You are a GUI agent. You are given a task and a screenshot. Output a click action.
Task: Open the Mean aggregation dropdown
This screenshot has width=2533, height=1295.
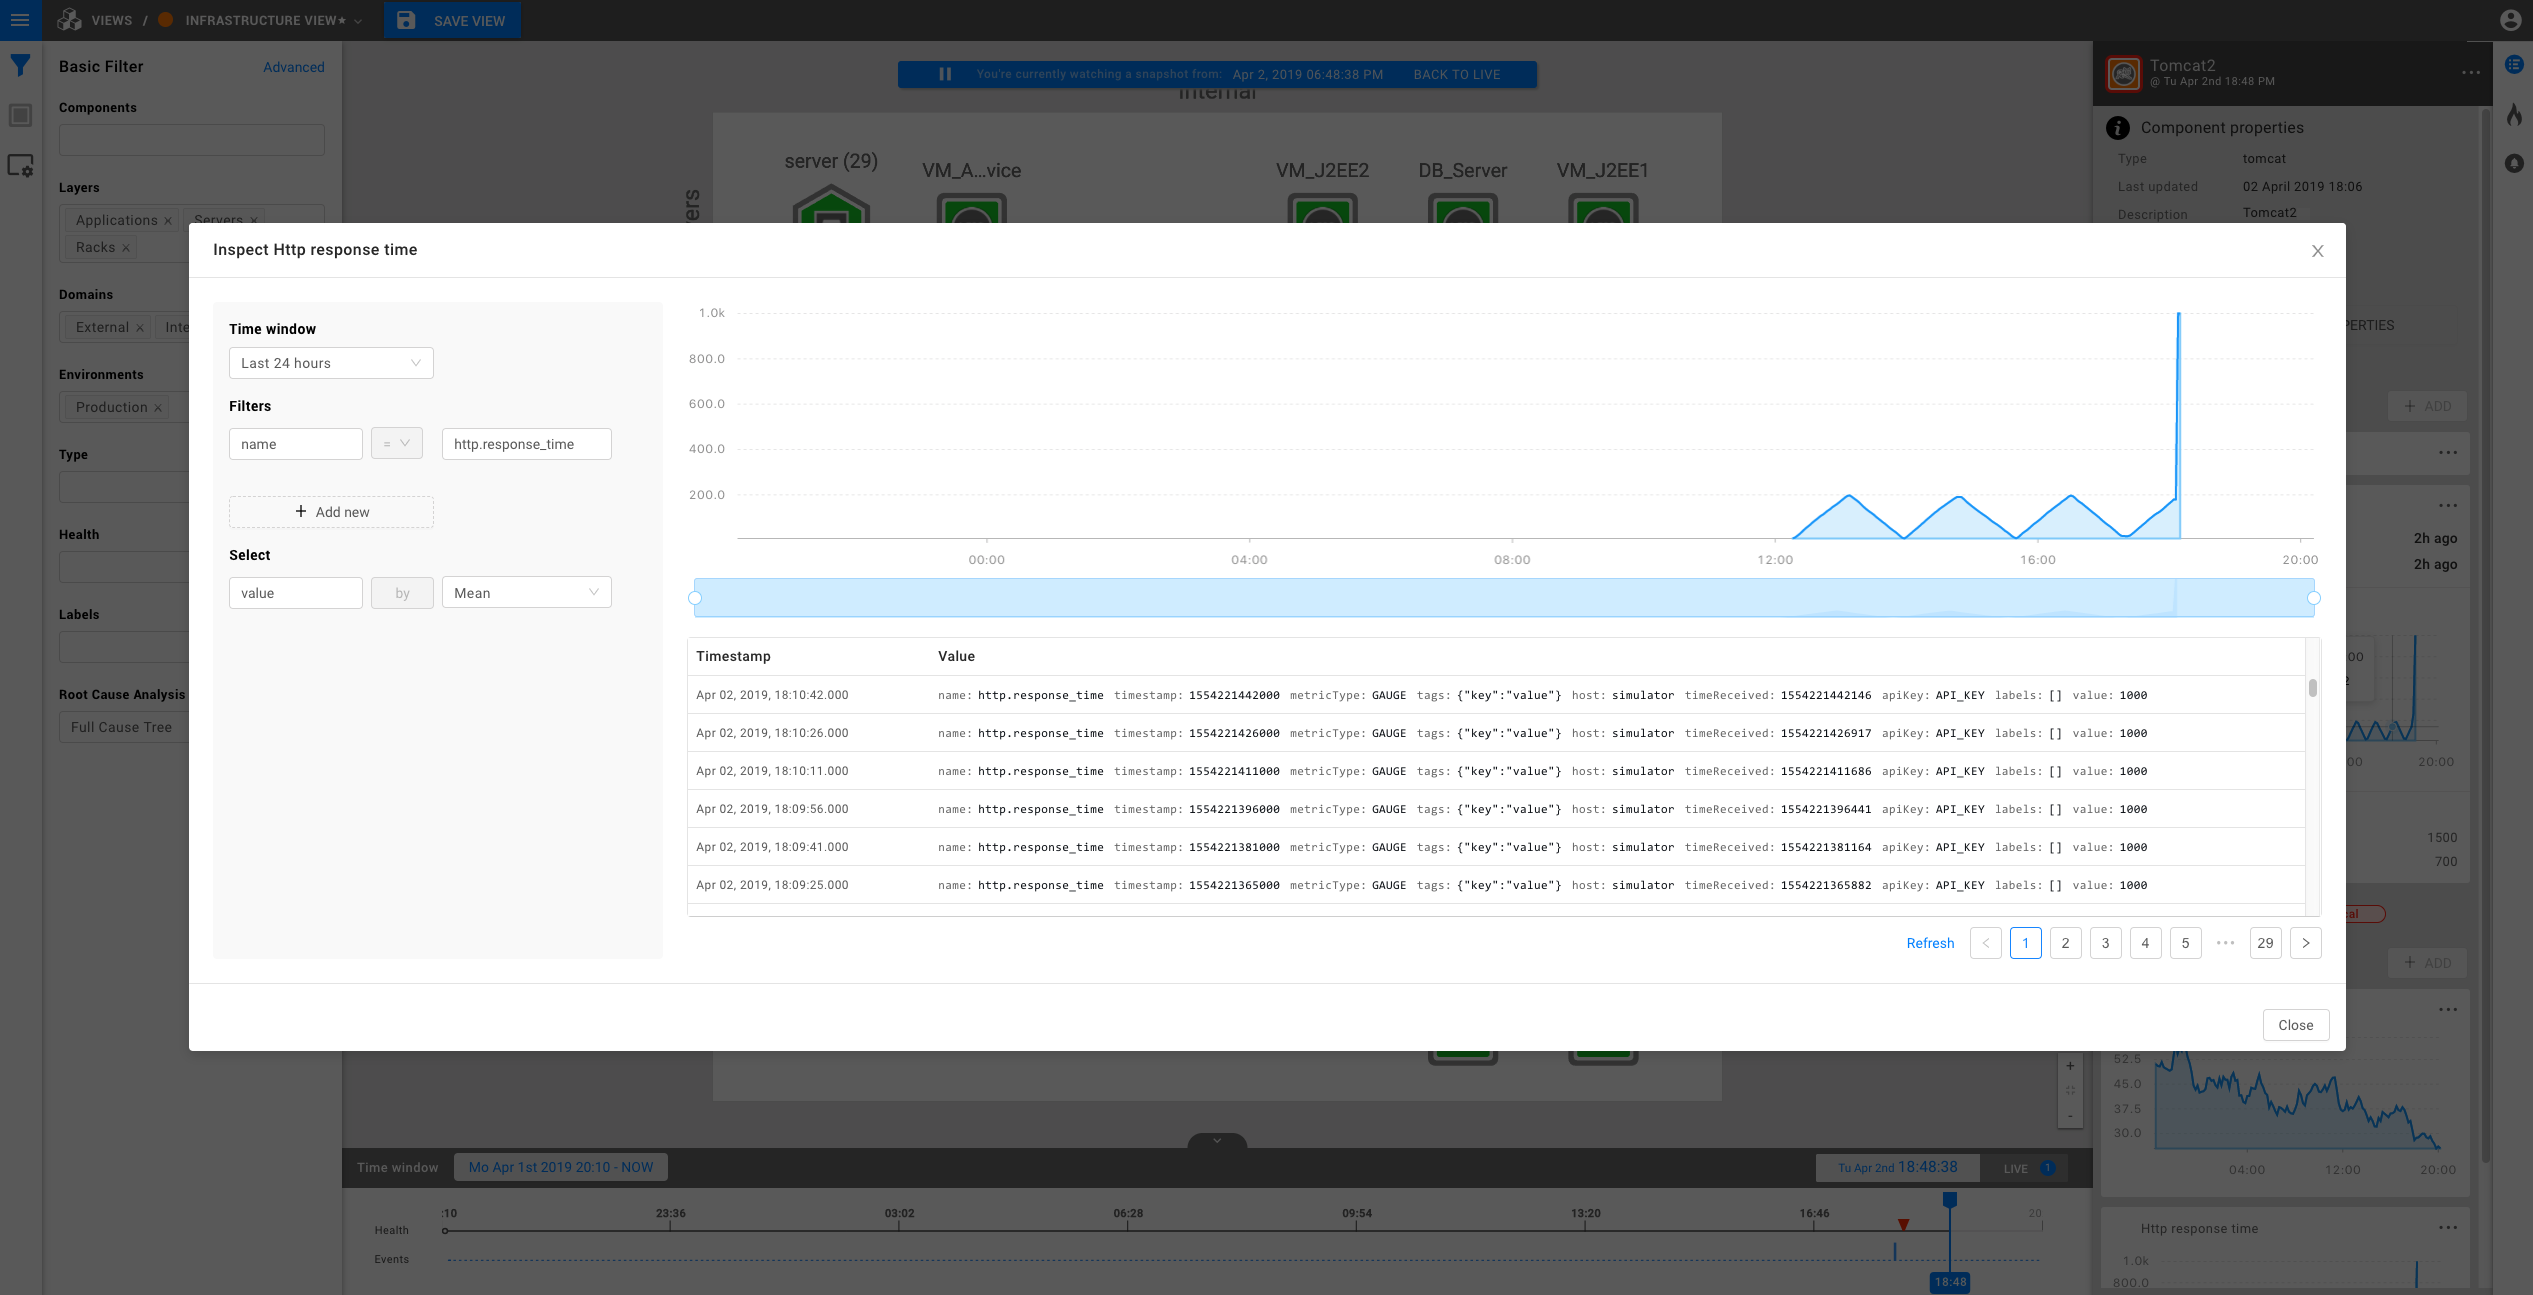tap(527, 593)
